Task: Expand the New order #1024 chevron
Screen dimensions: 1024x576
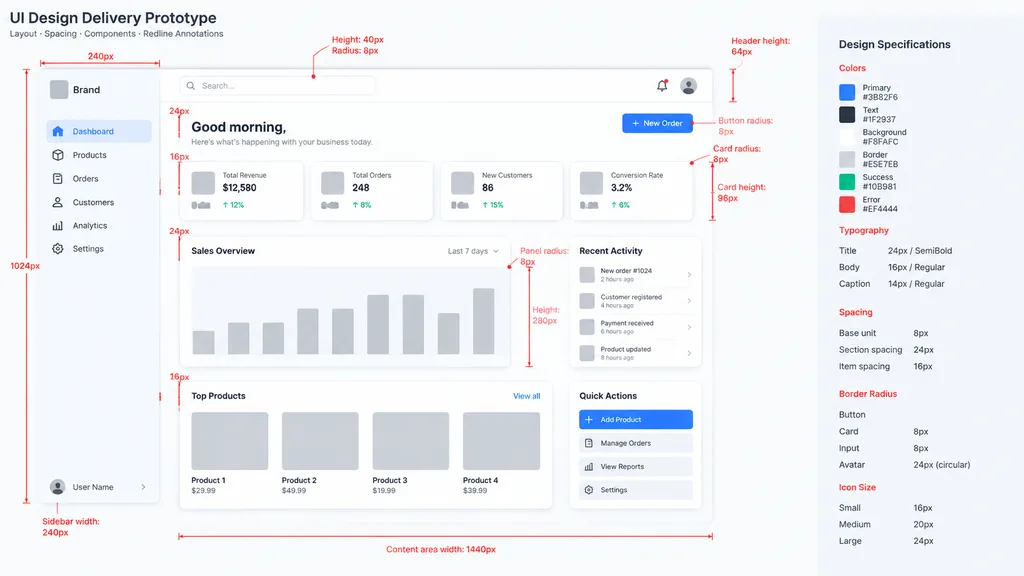Action: tap(689, 275)
